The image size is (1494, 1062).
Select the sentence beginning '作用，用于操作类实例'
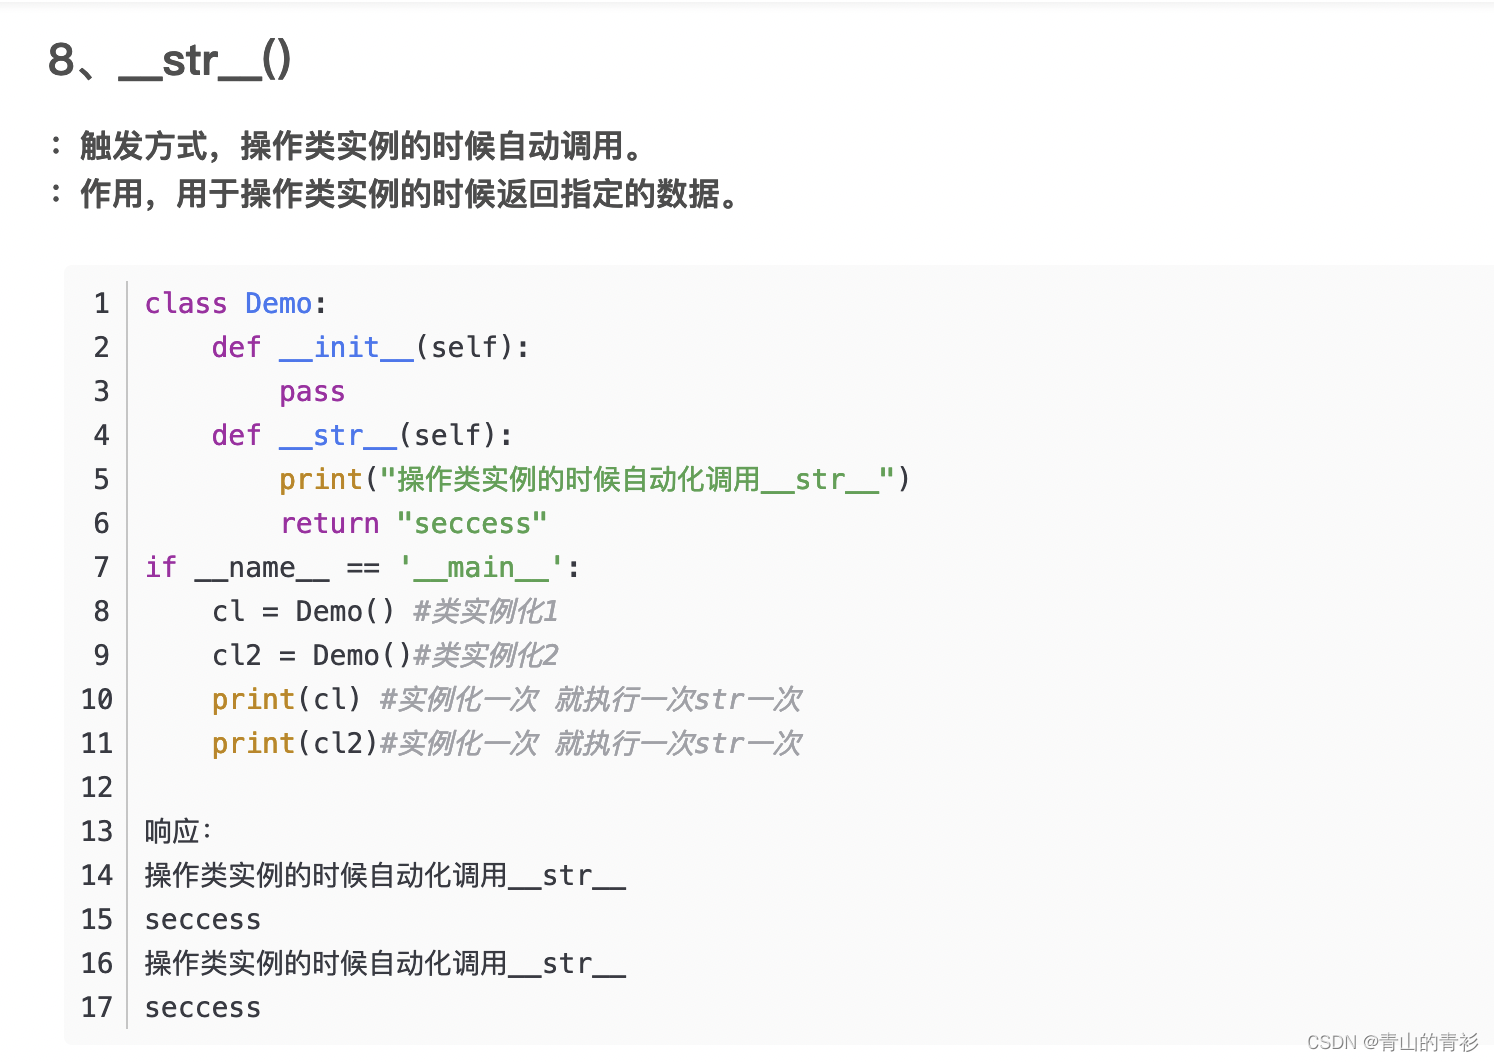410,194
